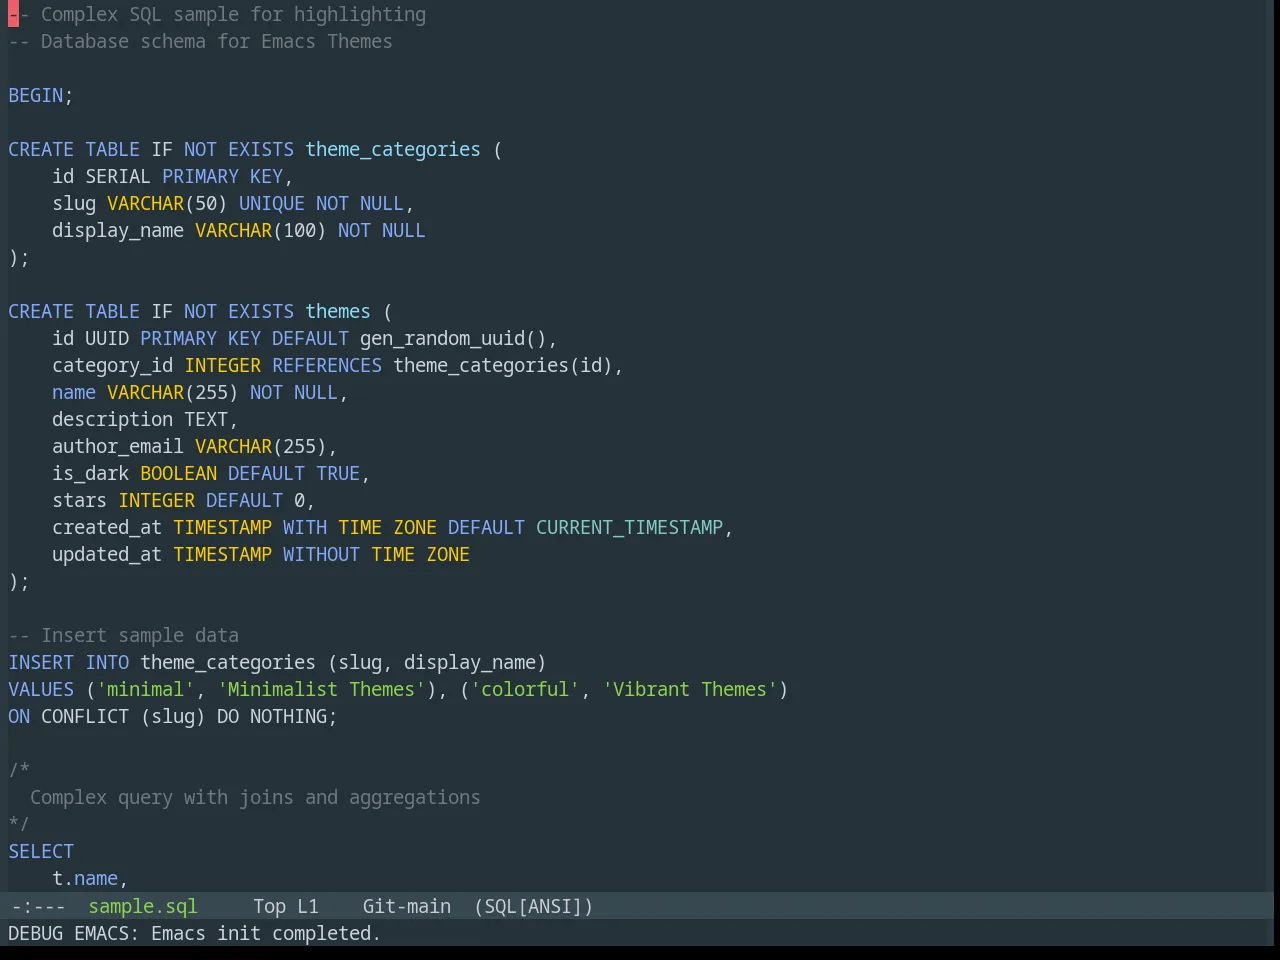Click gen_random_uuid() function call

453,338
